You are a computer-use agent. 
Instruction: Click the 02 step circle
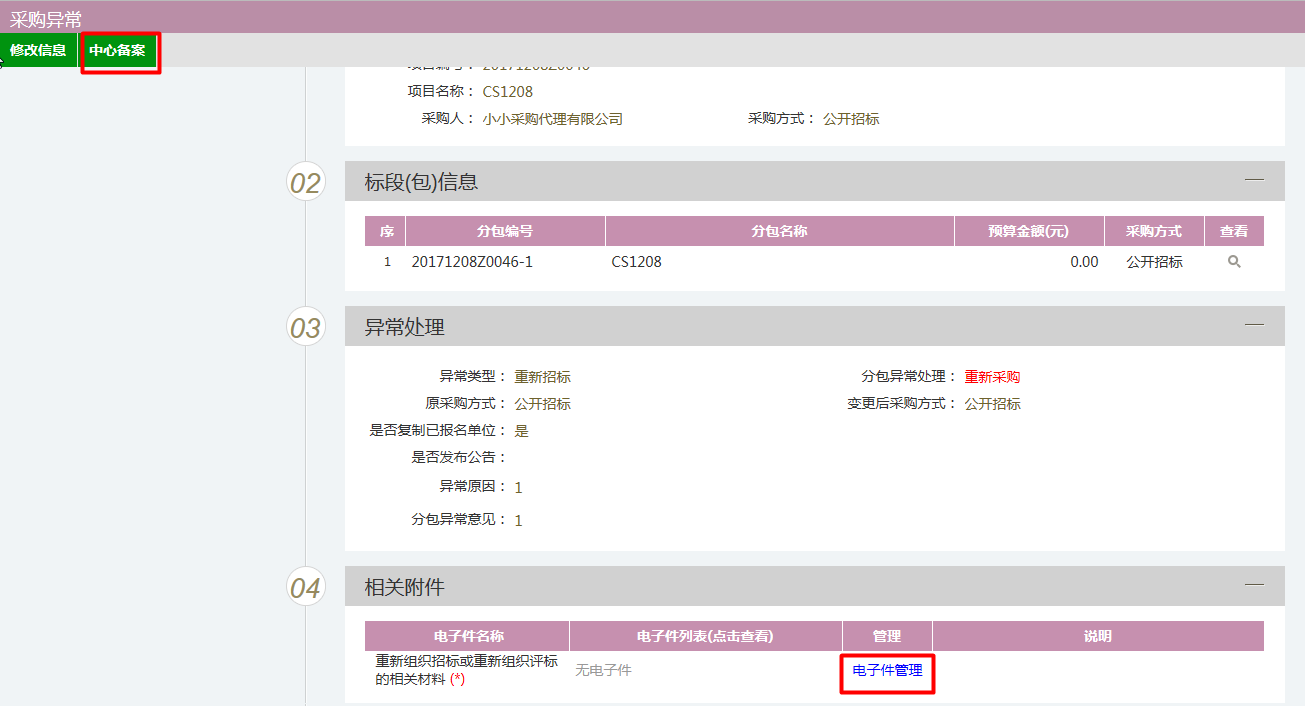tap(305, 183)
